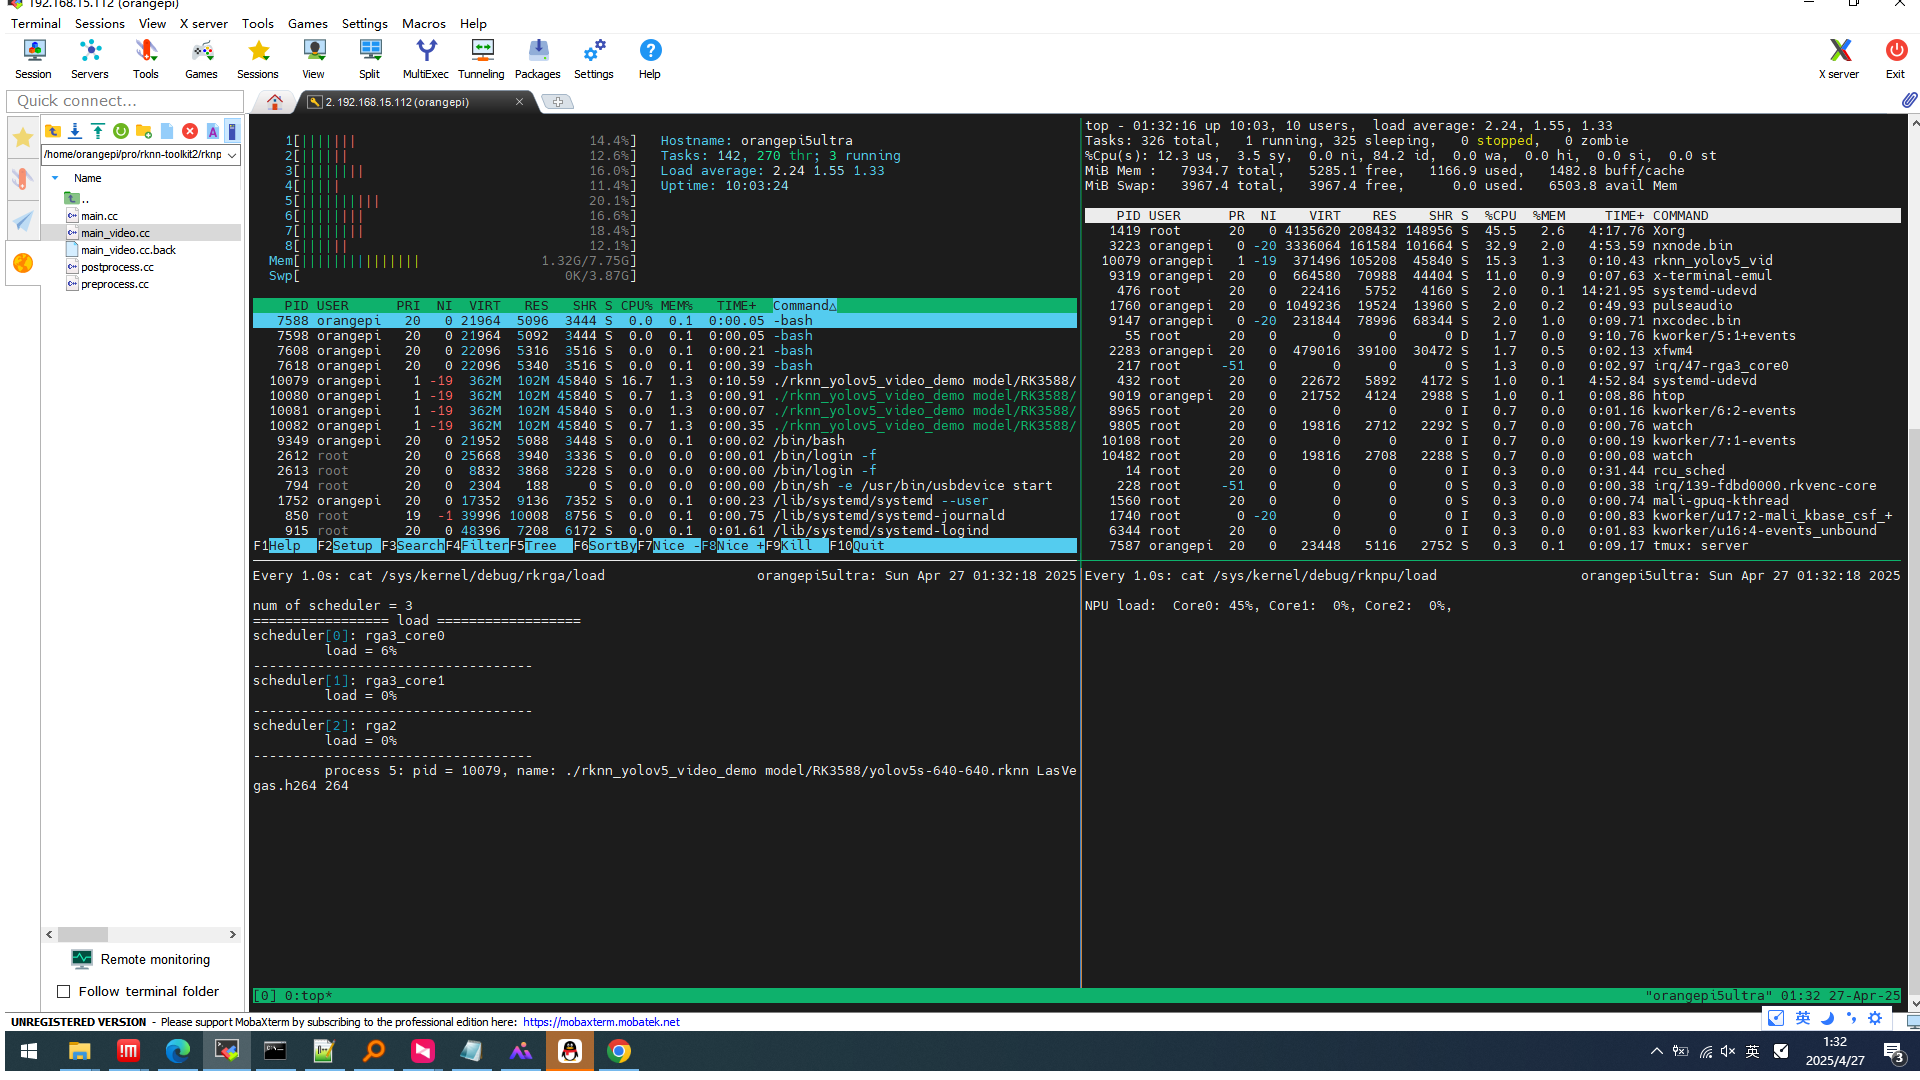Open the Macros menu
Viewport: 1920px width, 1080px height.
[x=423, y=23]
